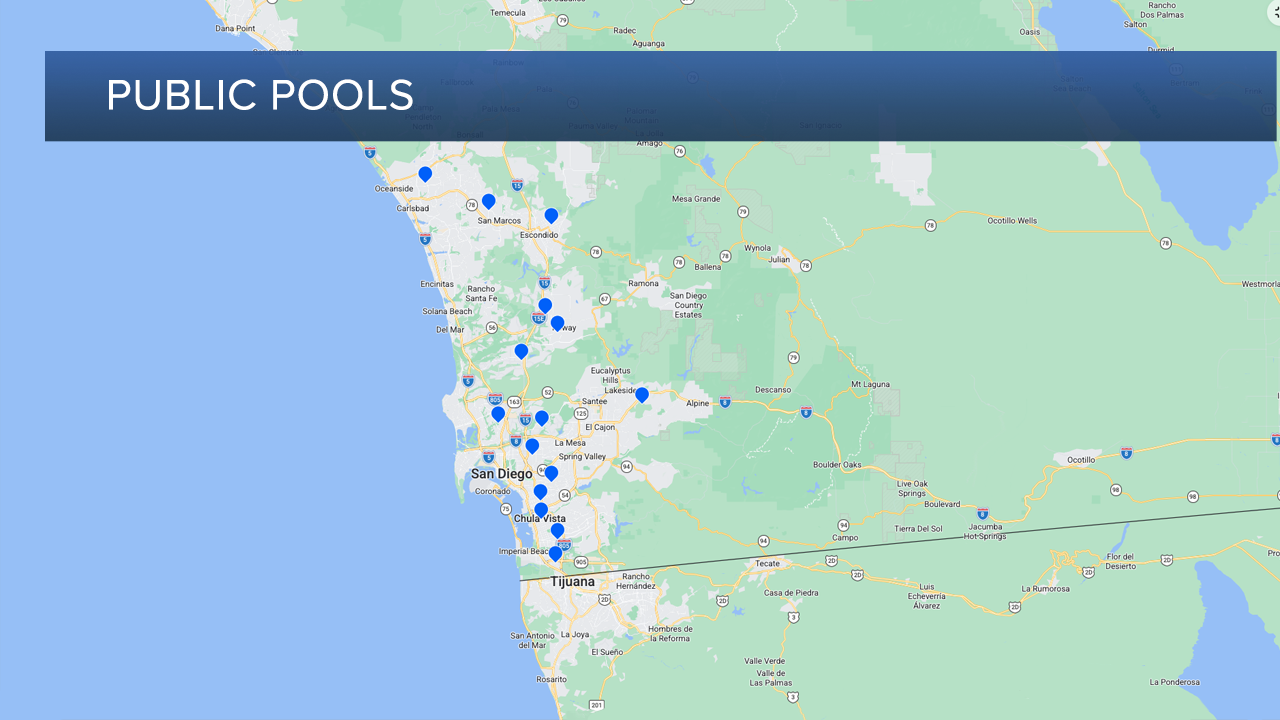Select the Mesa Grande label
The width and height of the screenshot is (1280, 720).
[696, 198]
